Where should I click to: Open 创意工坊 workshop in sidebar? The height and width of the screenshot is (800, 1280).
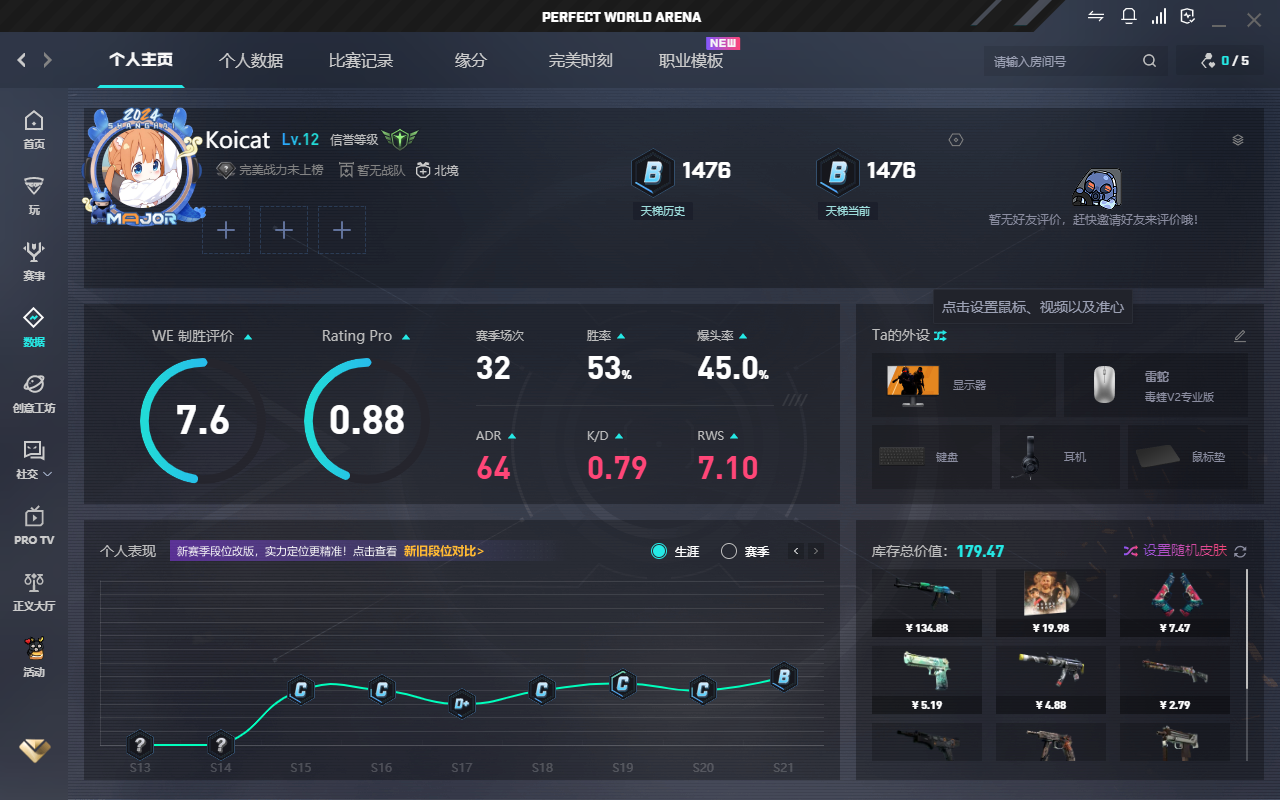click(34, 393)
